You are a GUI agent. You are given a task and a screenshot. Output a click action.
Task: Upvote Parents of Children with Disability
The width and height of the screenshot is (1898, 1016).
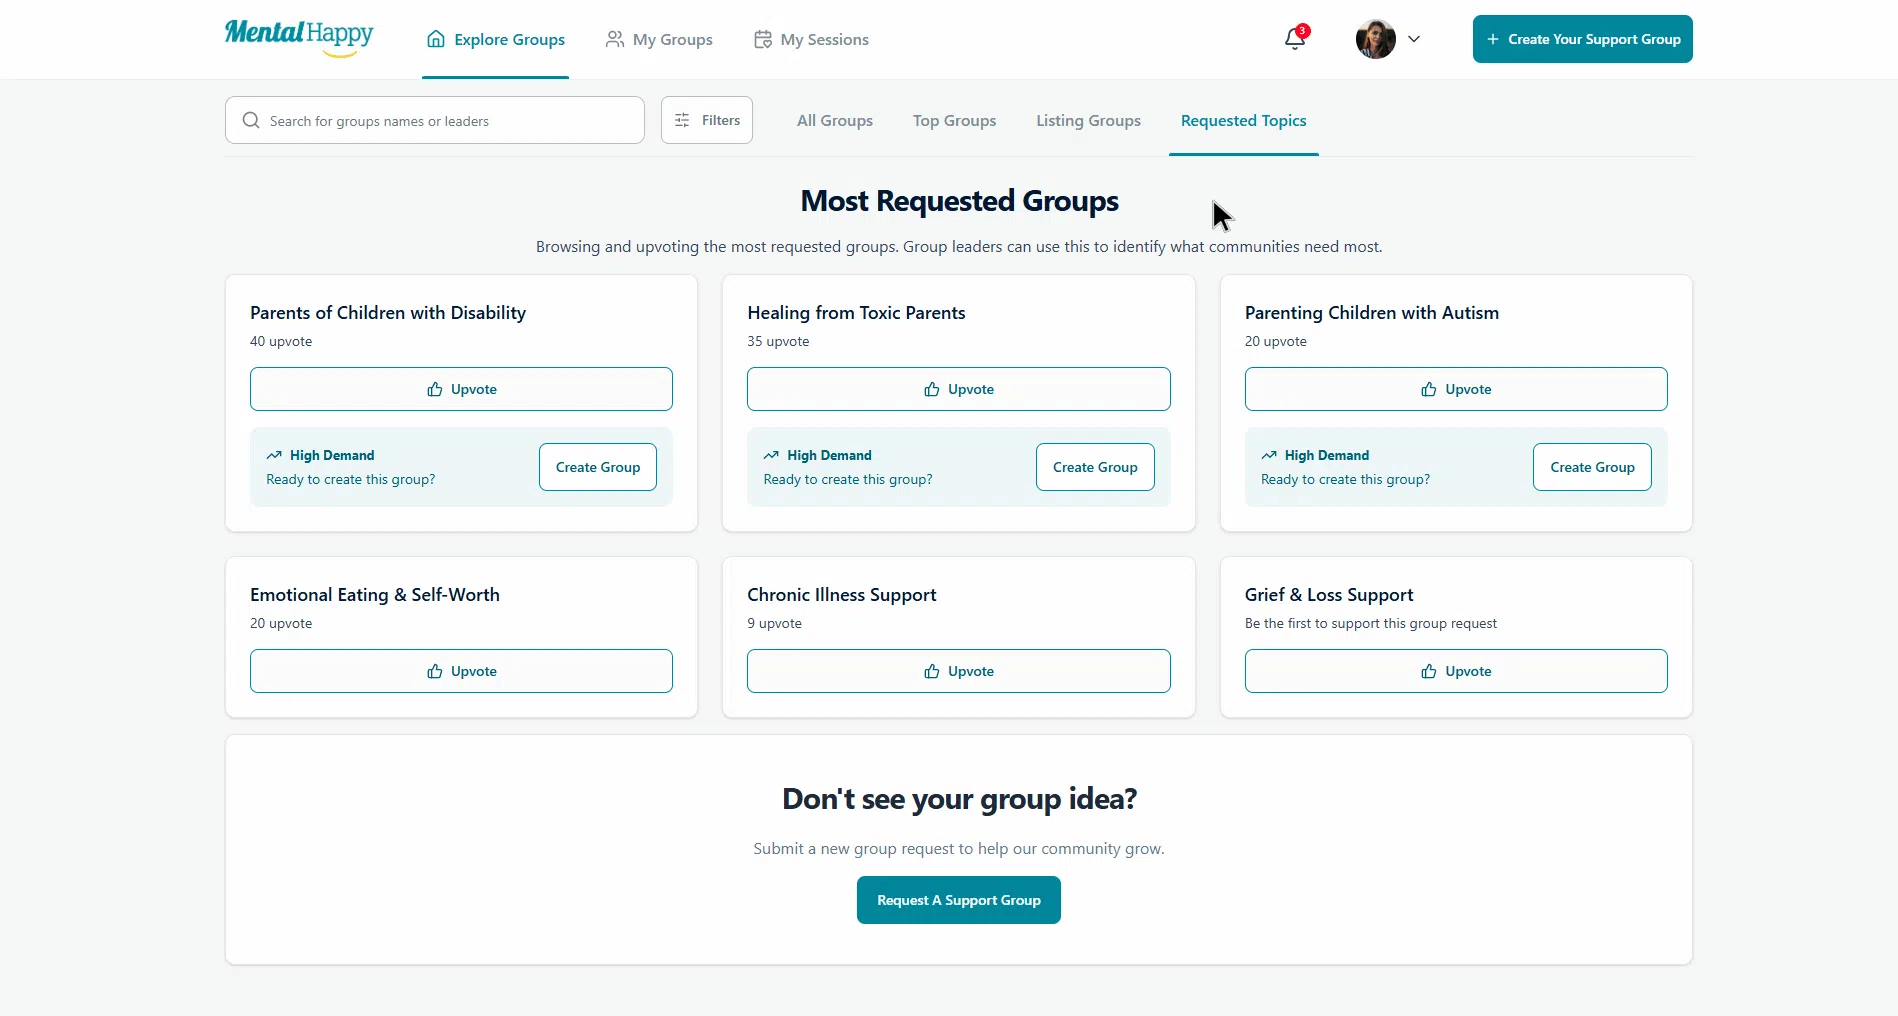pyautogui.click(x=461, y=389)
